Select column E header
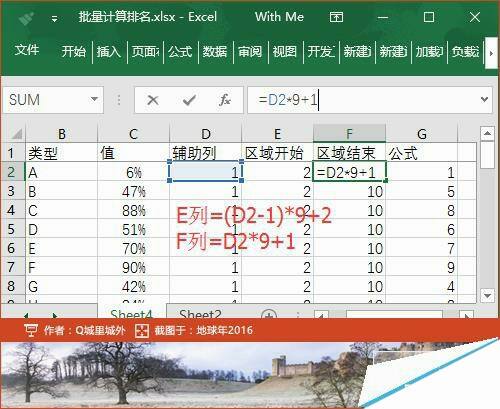The height and width of the screenshot is (409, 500). click(x=277, y=134)
